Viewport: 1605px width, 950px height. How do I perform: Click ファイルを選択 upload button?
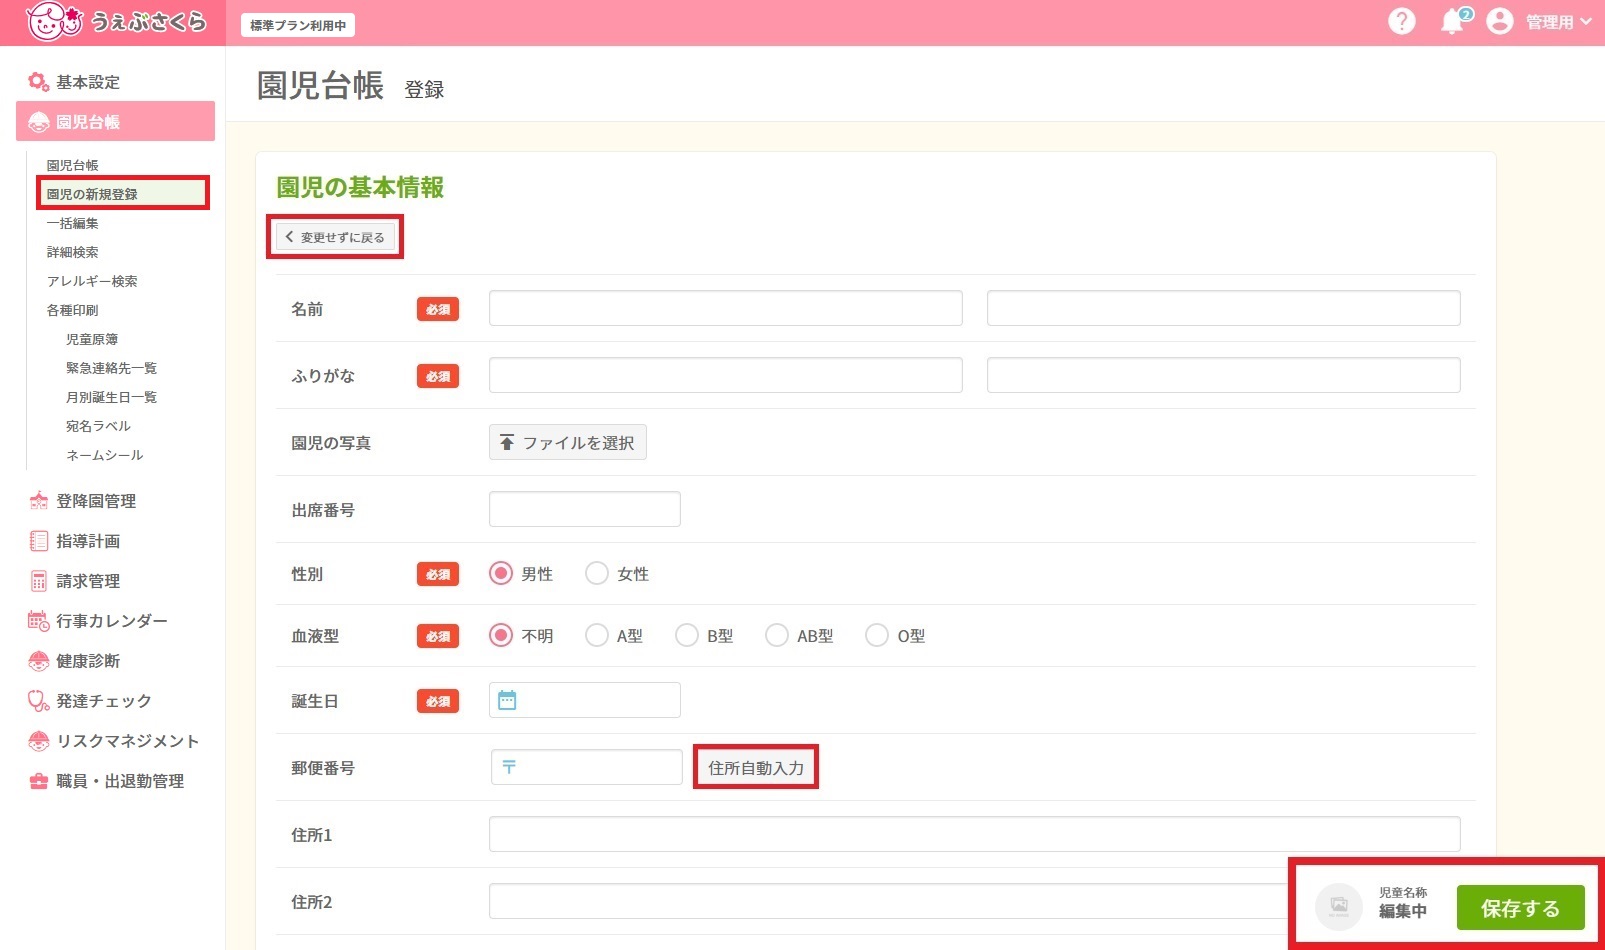click(x=568, y=442)
